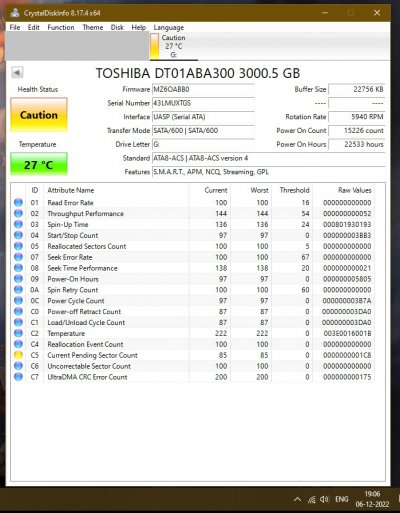The height and width of the screenshot is (513, 400).
Task: Click the Firmware field MZ6OABB0
Action: click(x=203, y=89)
